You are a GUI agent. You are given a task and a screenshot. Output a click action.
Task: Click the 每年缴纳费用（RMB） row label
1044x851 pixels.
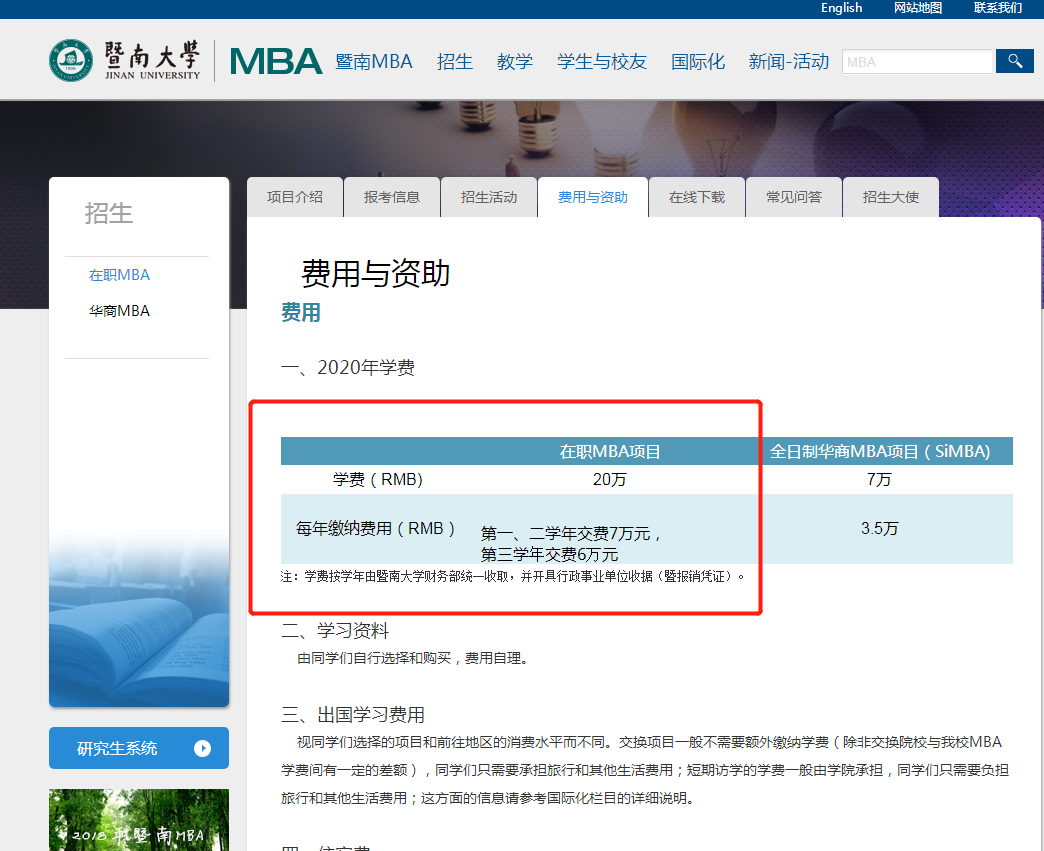click(376, 529)
